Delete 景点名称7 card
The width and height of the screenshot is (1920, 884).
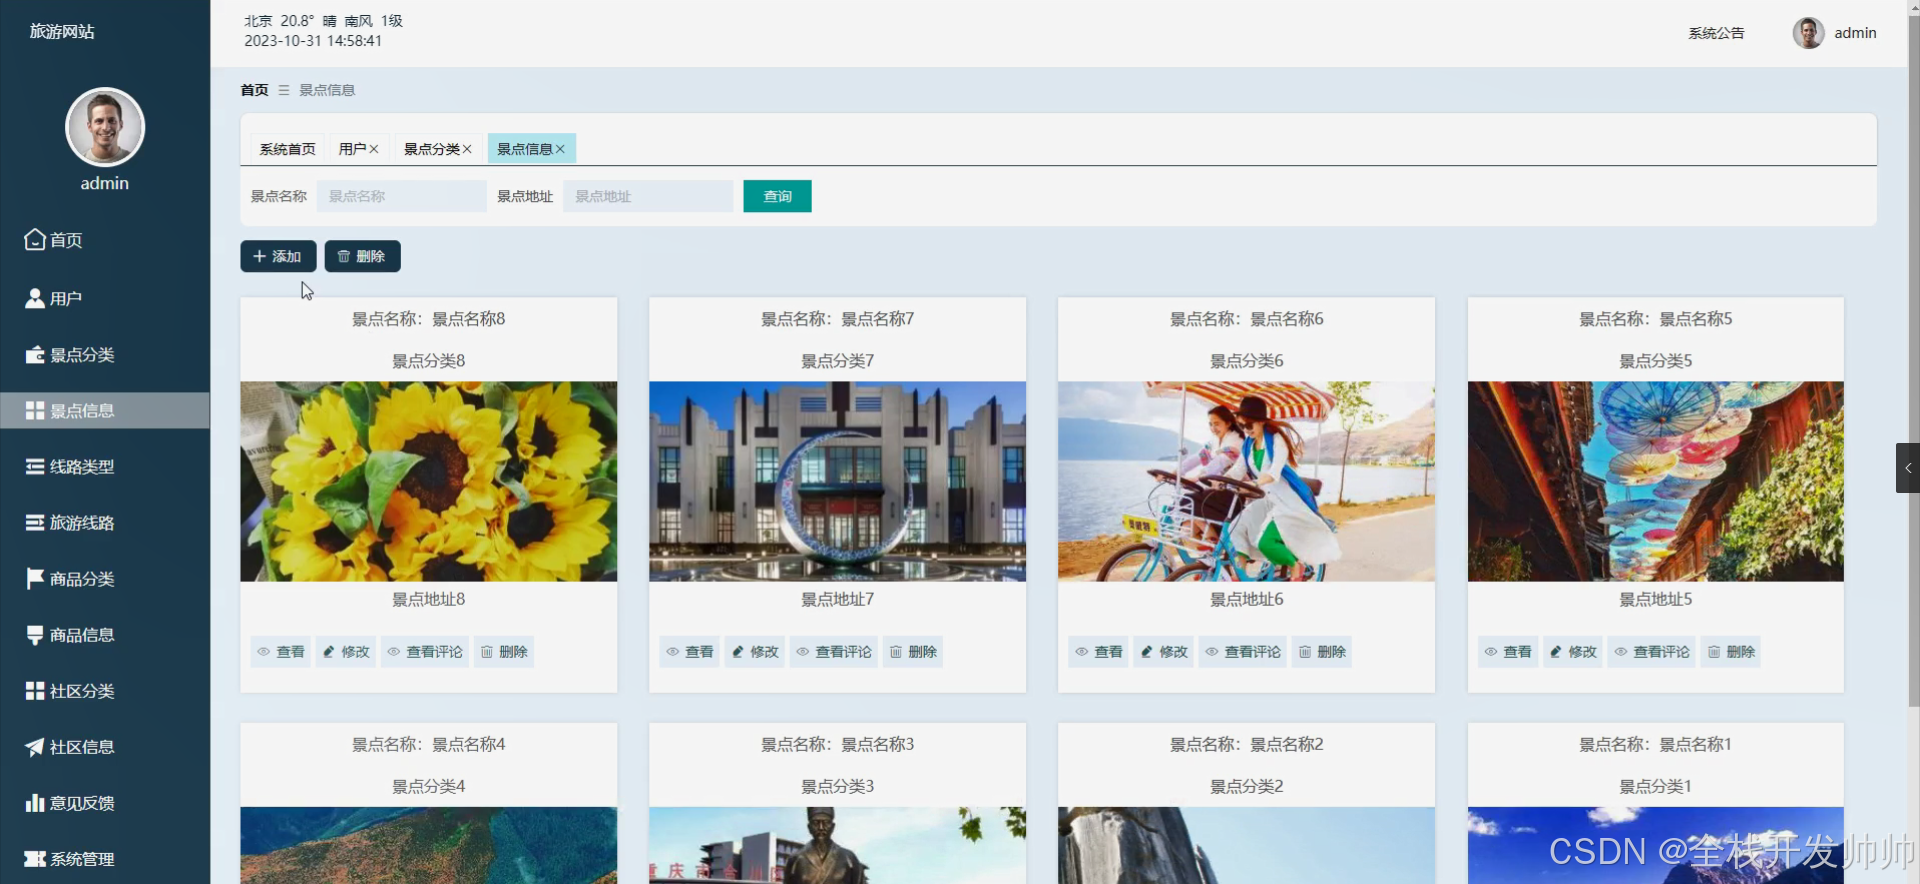[912, 652]
